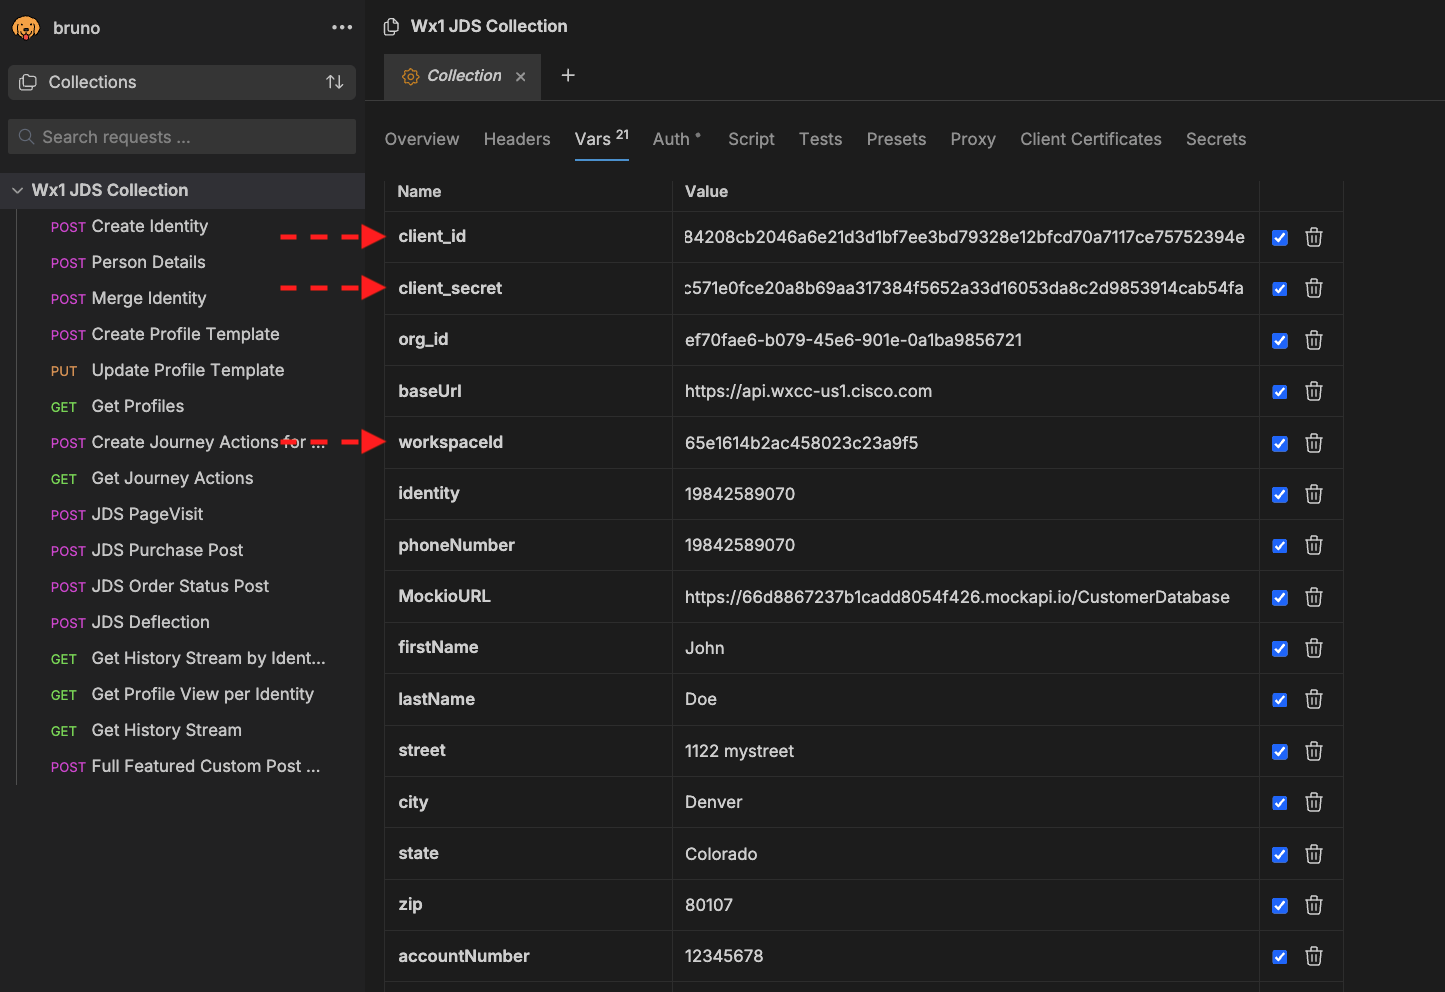Viewport: 1445px width, 992px height.
Task: Delete the org_id variable via trash icon
Action: point(1314,340)
